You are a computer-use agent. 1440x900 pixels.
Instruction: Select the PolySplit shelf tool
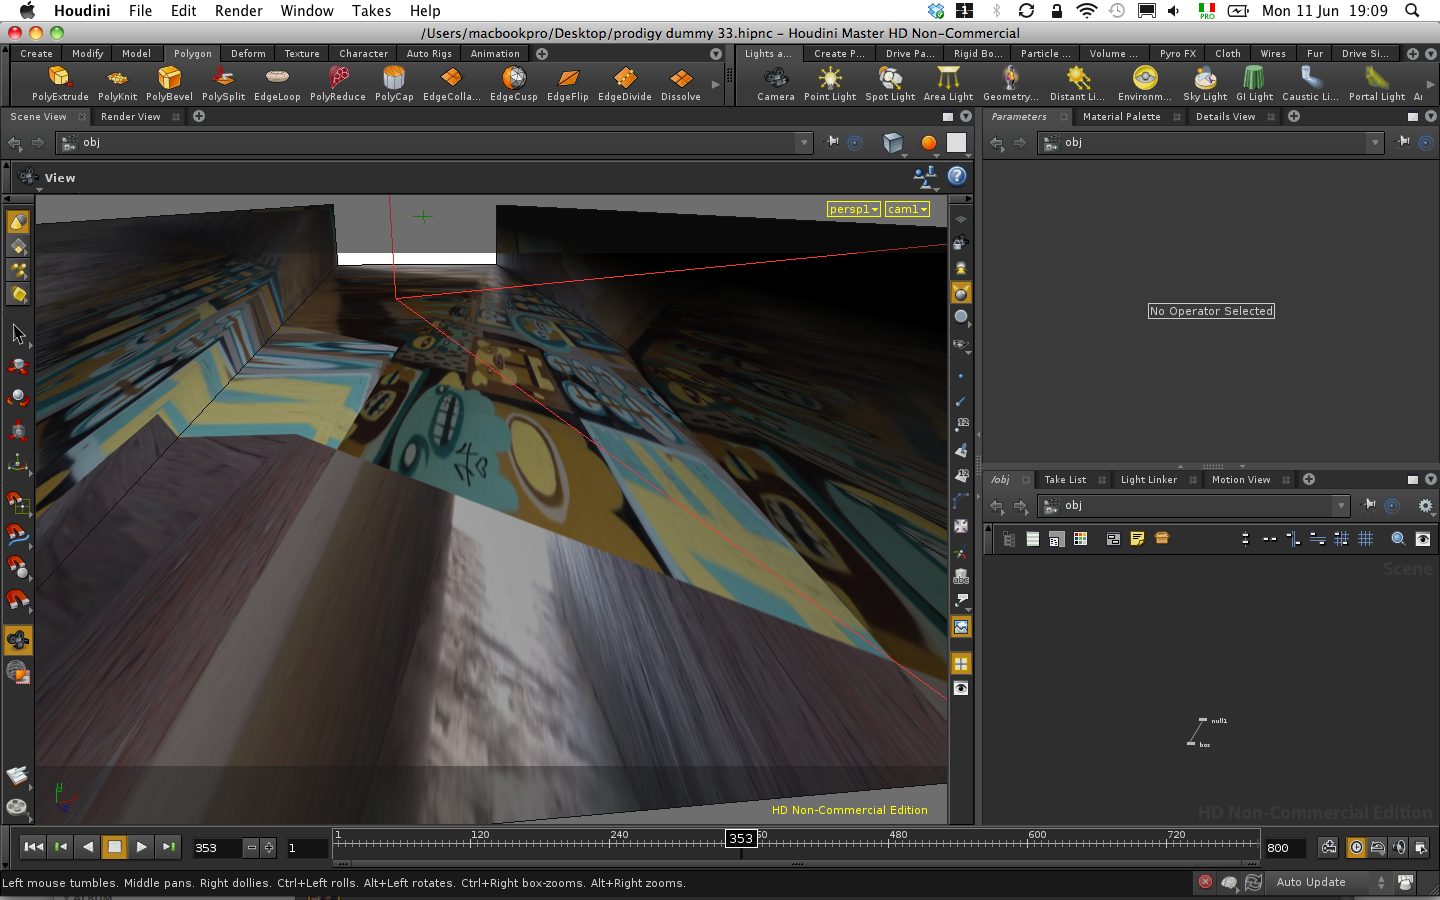223,84
